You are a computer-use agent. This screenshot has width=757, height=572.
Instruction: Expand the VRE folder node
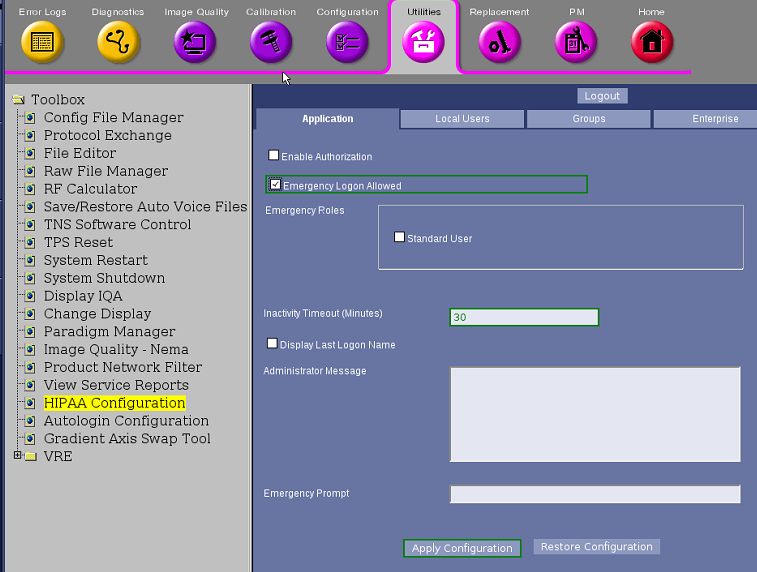[17, 456]
